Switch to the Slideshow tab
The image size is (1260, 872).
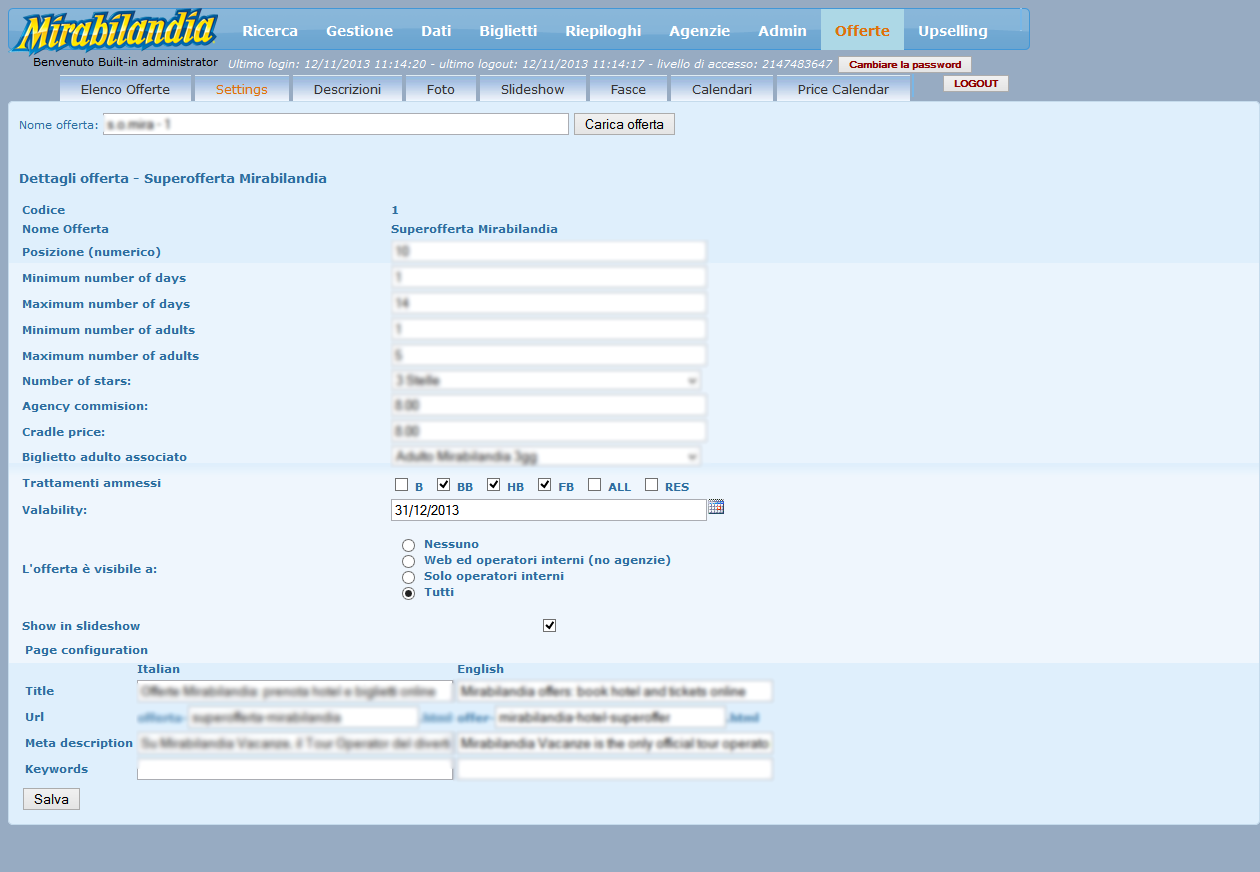pyautogui.click(x=532, y=89)
